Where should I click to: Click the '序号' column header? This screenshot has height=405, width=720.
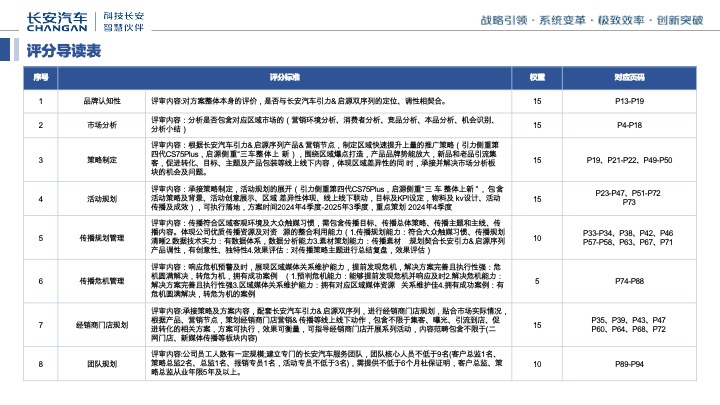coord(41,77)
